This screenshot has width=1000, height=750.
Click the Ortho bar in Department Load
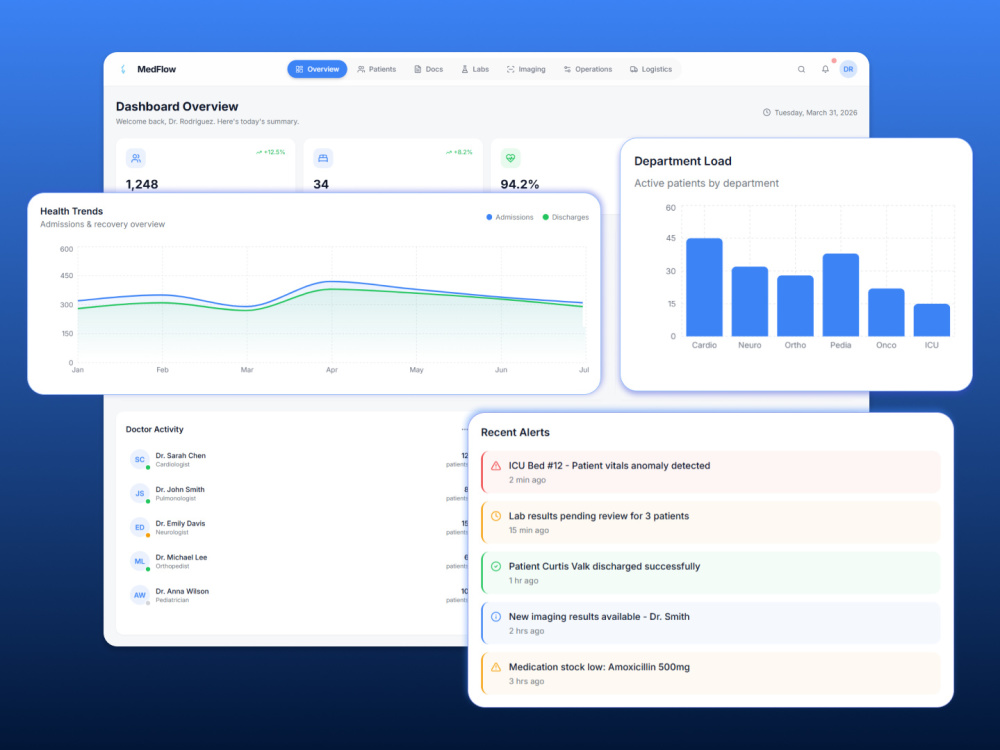pyautogui.click(x=795, y=305)
